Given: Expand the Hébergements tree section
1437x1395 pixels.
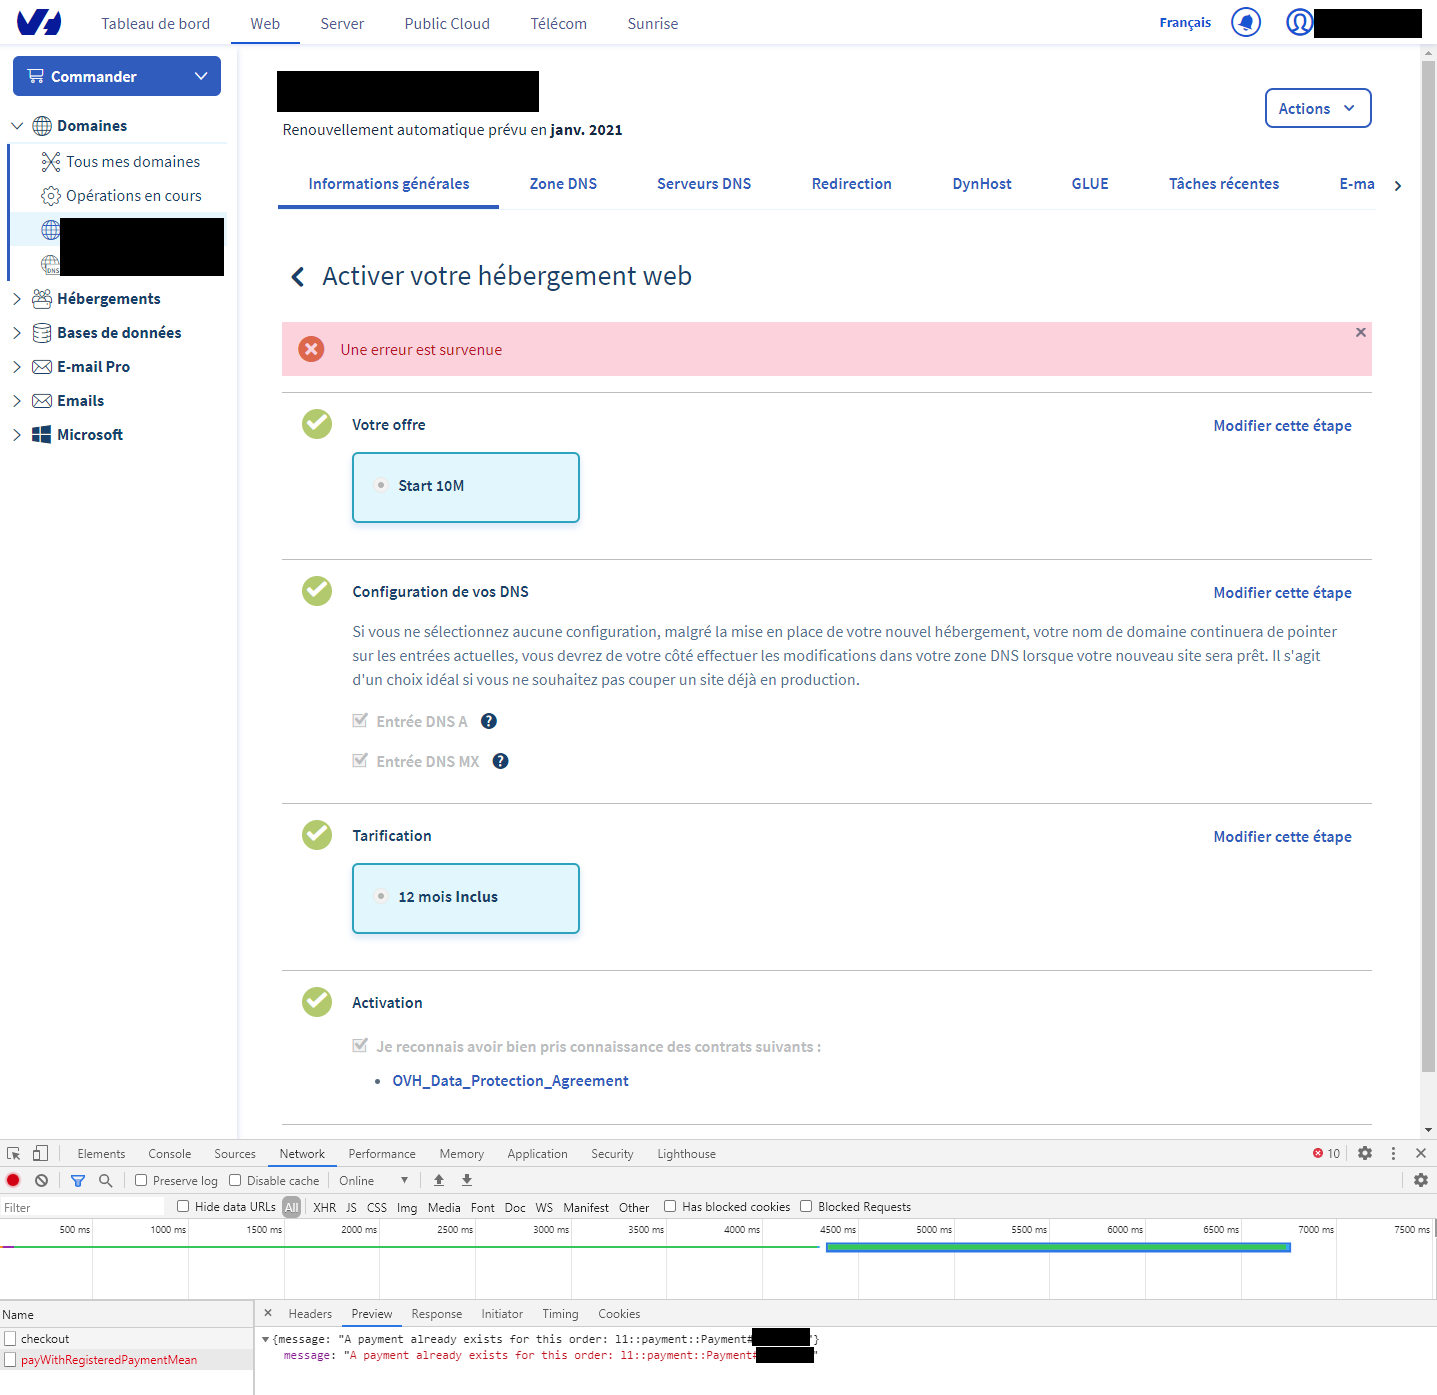Looking at the screenshot, I should click(17, 299).
